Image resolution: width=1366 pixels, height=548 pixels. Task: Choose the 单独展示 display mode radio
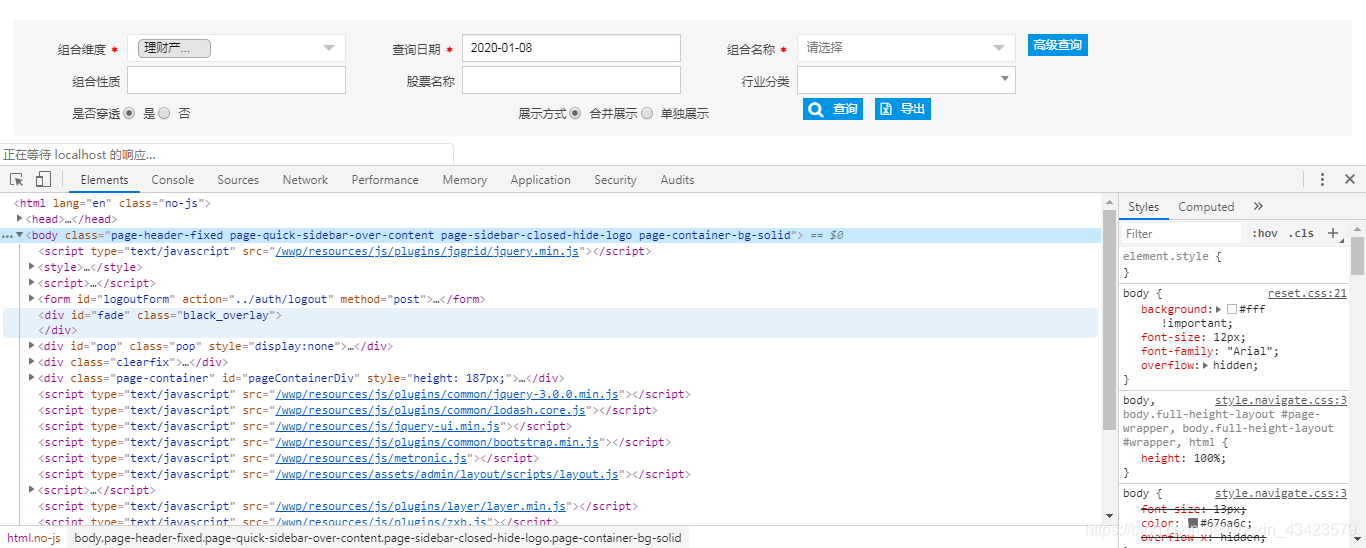point(647,114)
